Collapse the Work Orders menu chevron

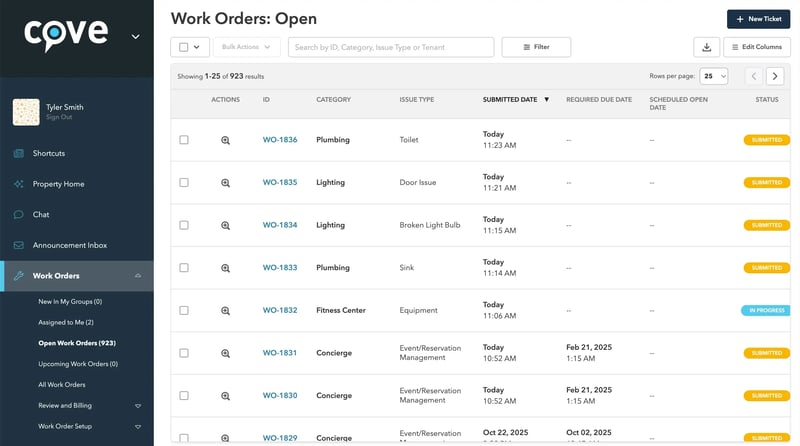coord(138,276)
